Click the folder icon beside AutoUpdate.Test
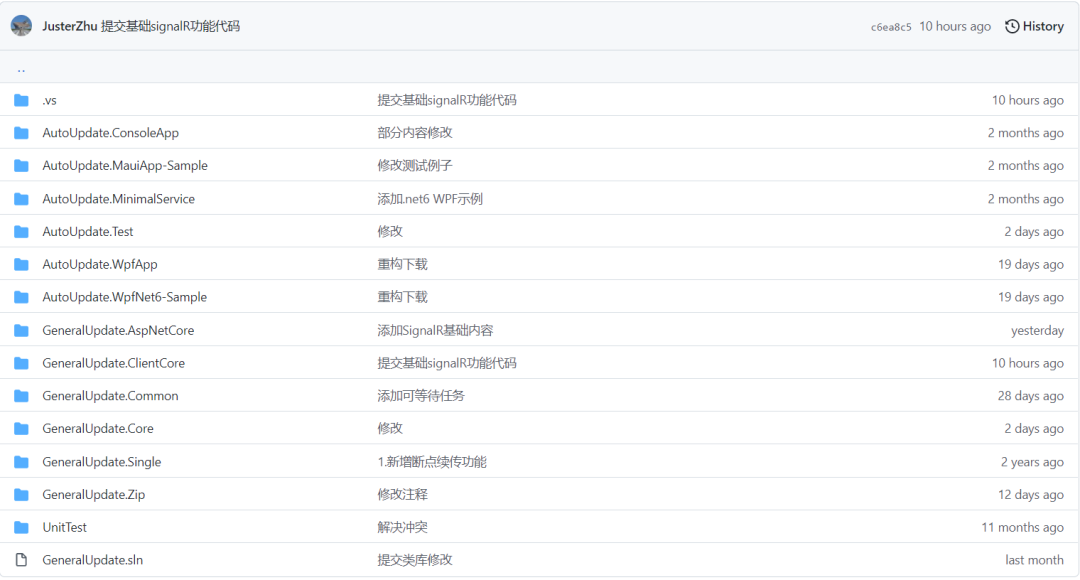Viewport: 1080px width, 580px height. (21, 231)
